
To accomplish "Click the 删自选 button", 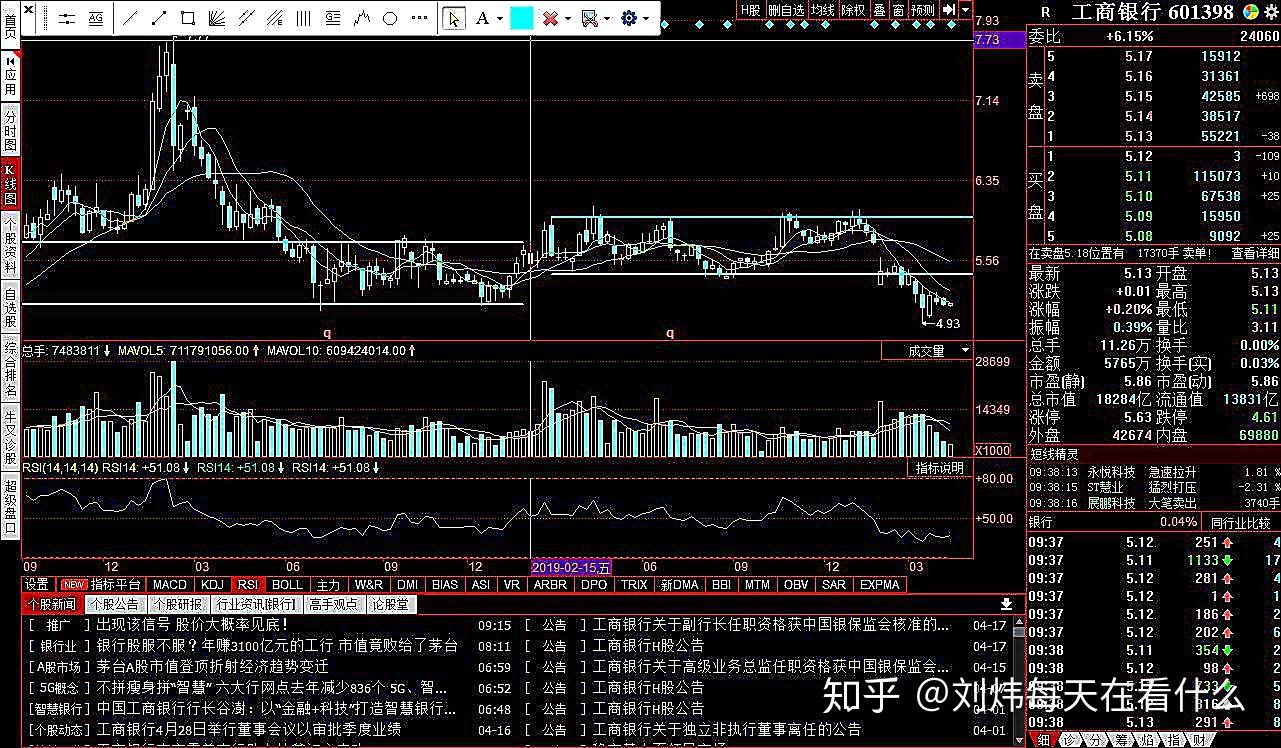I will (786, 10).
